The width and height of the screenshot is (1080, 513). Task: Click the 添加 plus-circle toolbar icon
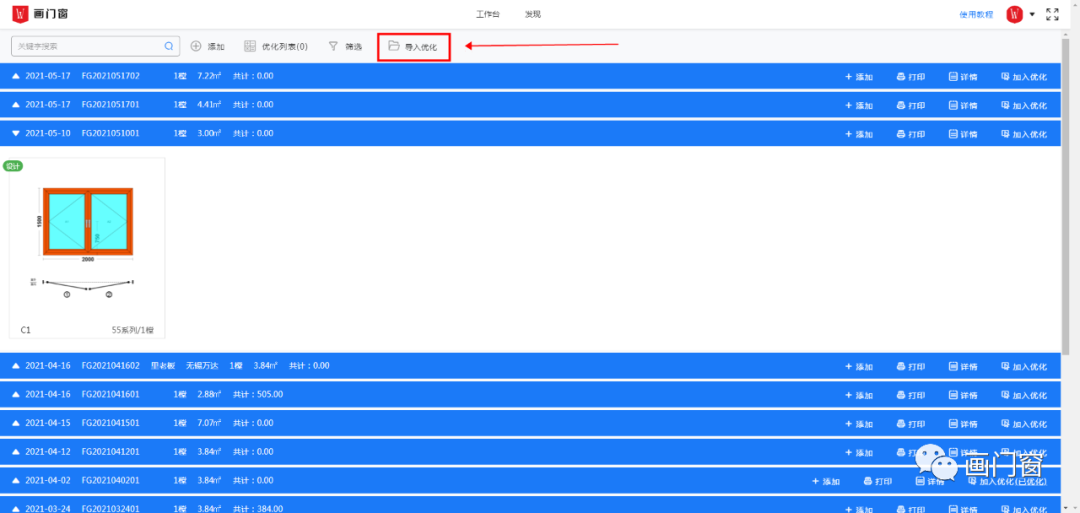pyautogui.click(x=196, y=46)
